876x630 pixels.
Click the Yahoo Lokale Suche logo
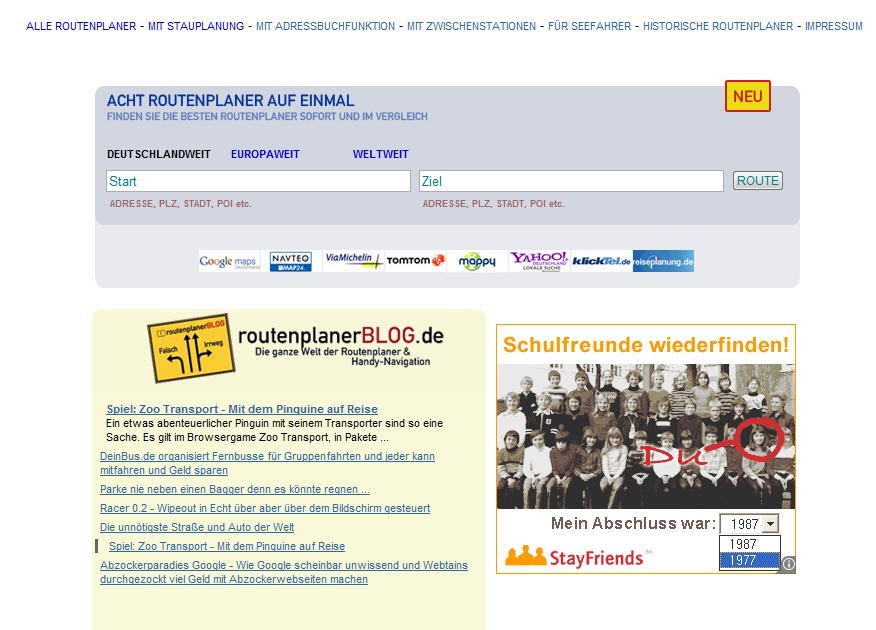(539, 261)
